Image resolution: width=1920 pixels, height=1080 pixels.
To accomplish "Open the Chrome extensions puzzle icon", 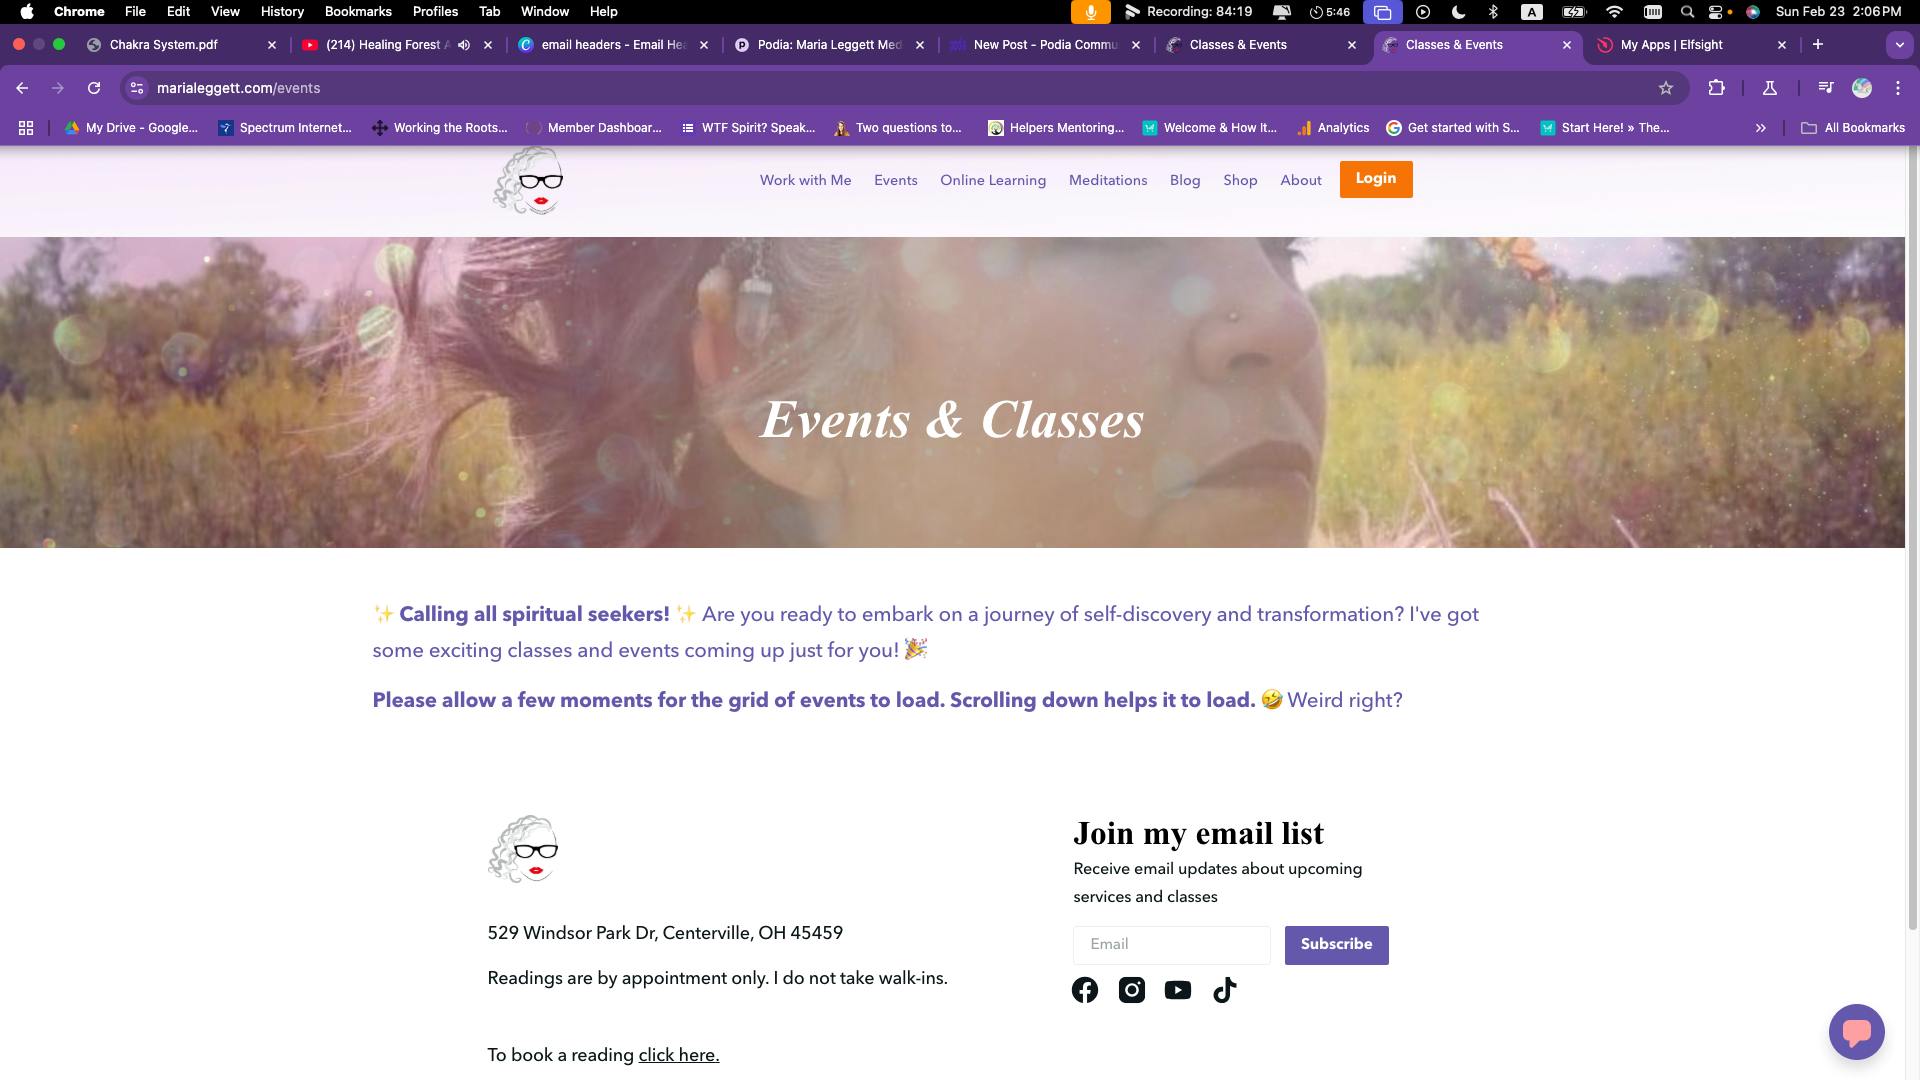I will [x=1717, y=88].
